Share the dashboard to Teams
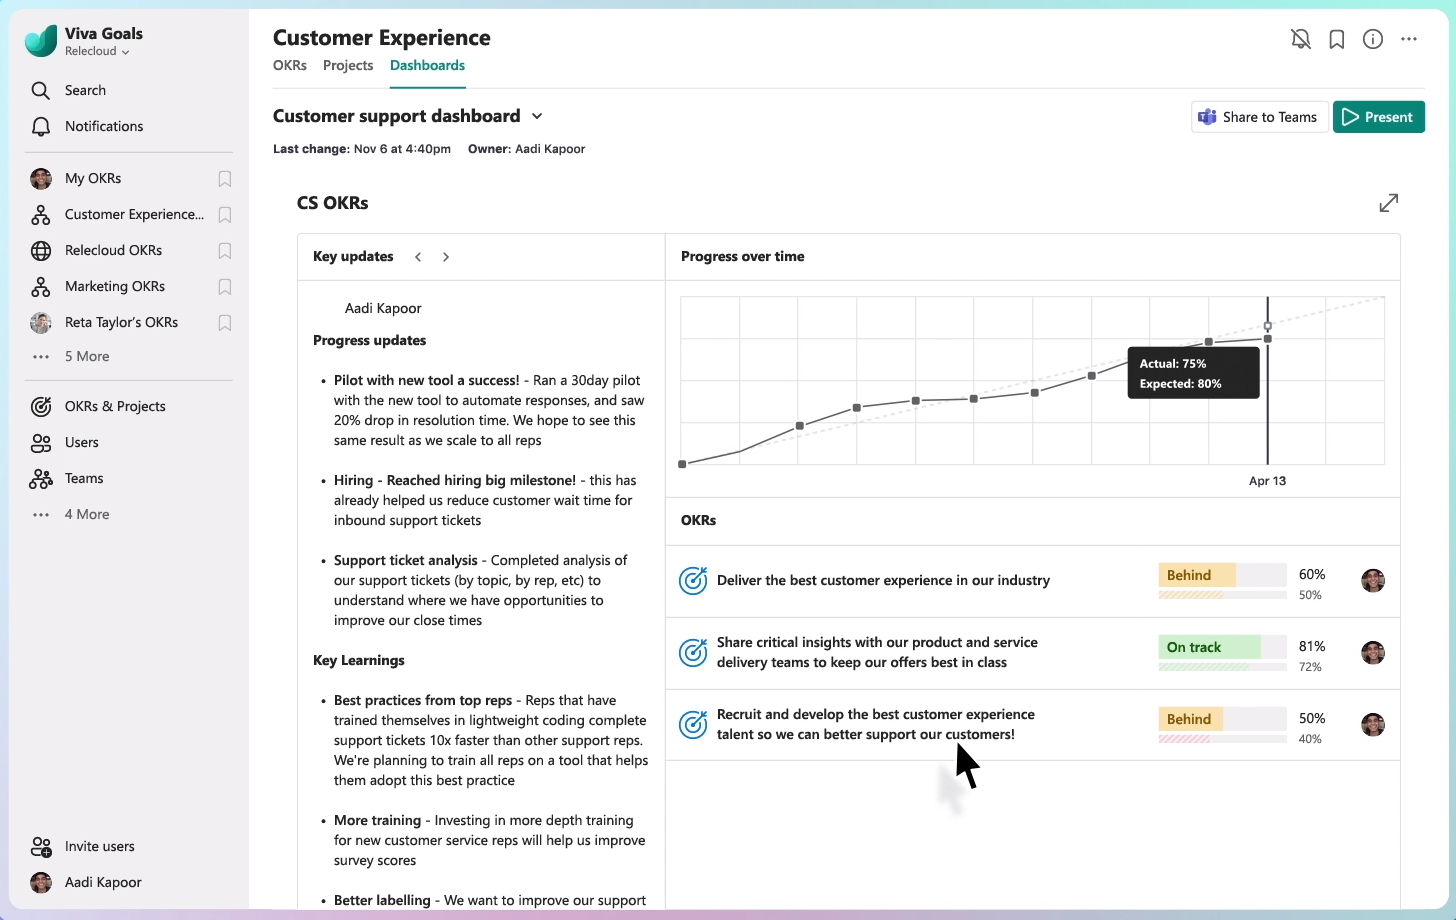 coord(1259,116)
